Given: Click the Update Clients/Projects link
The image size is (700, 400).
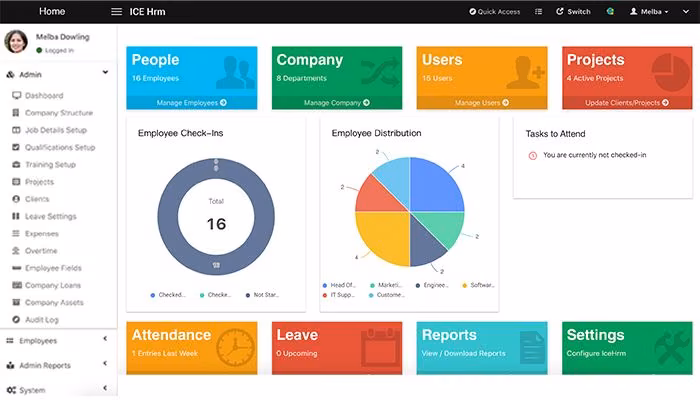Looking at the screenshot, I should (627, 103).
